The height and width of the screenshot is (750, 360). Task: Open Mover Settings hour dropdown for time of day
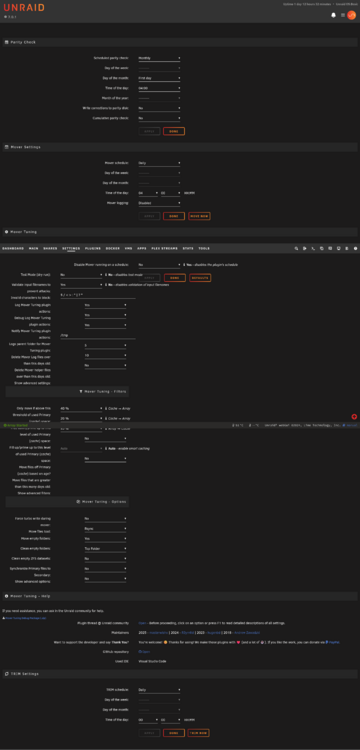(148, 193)
